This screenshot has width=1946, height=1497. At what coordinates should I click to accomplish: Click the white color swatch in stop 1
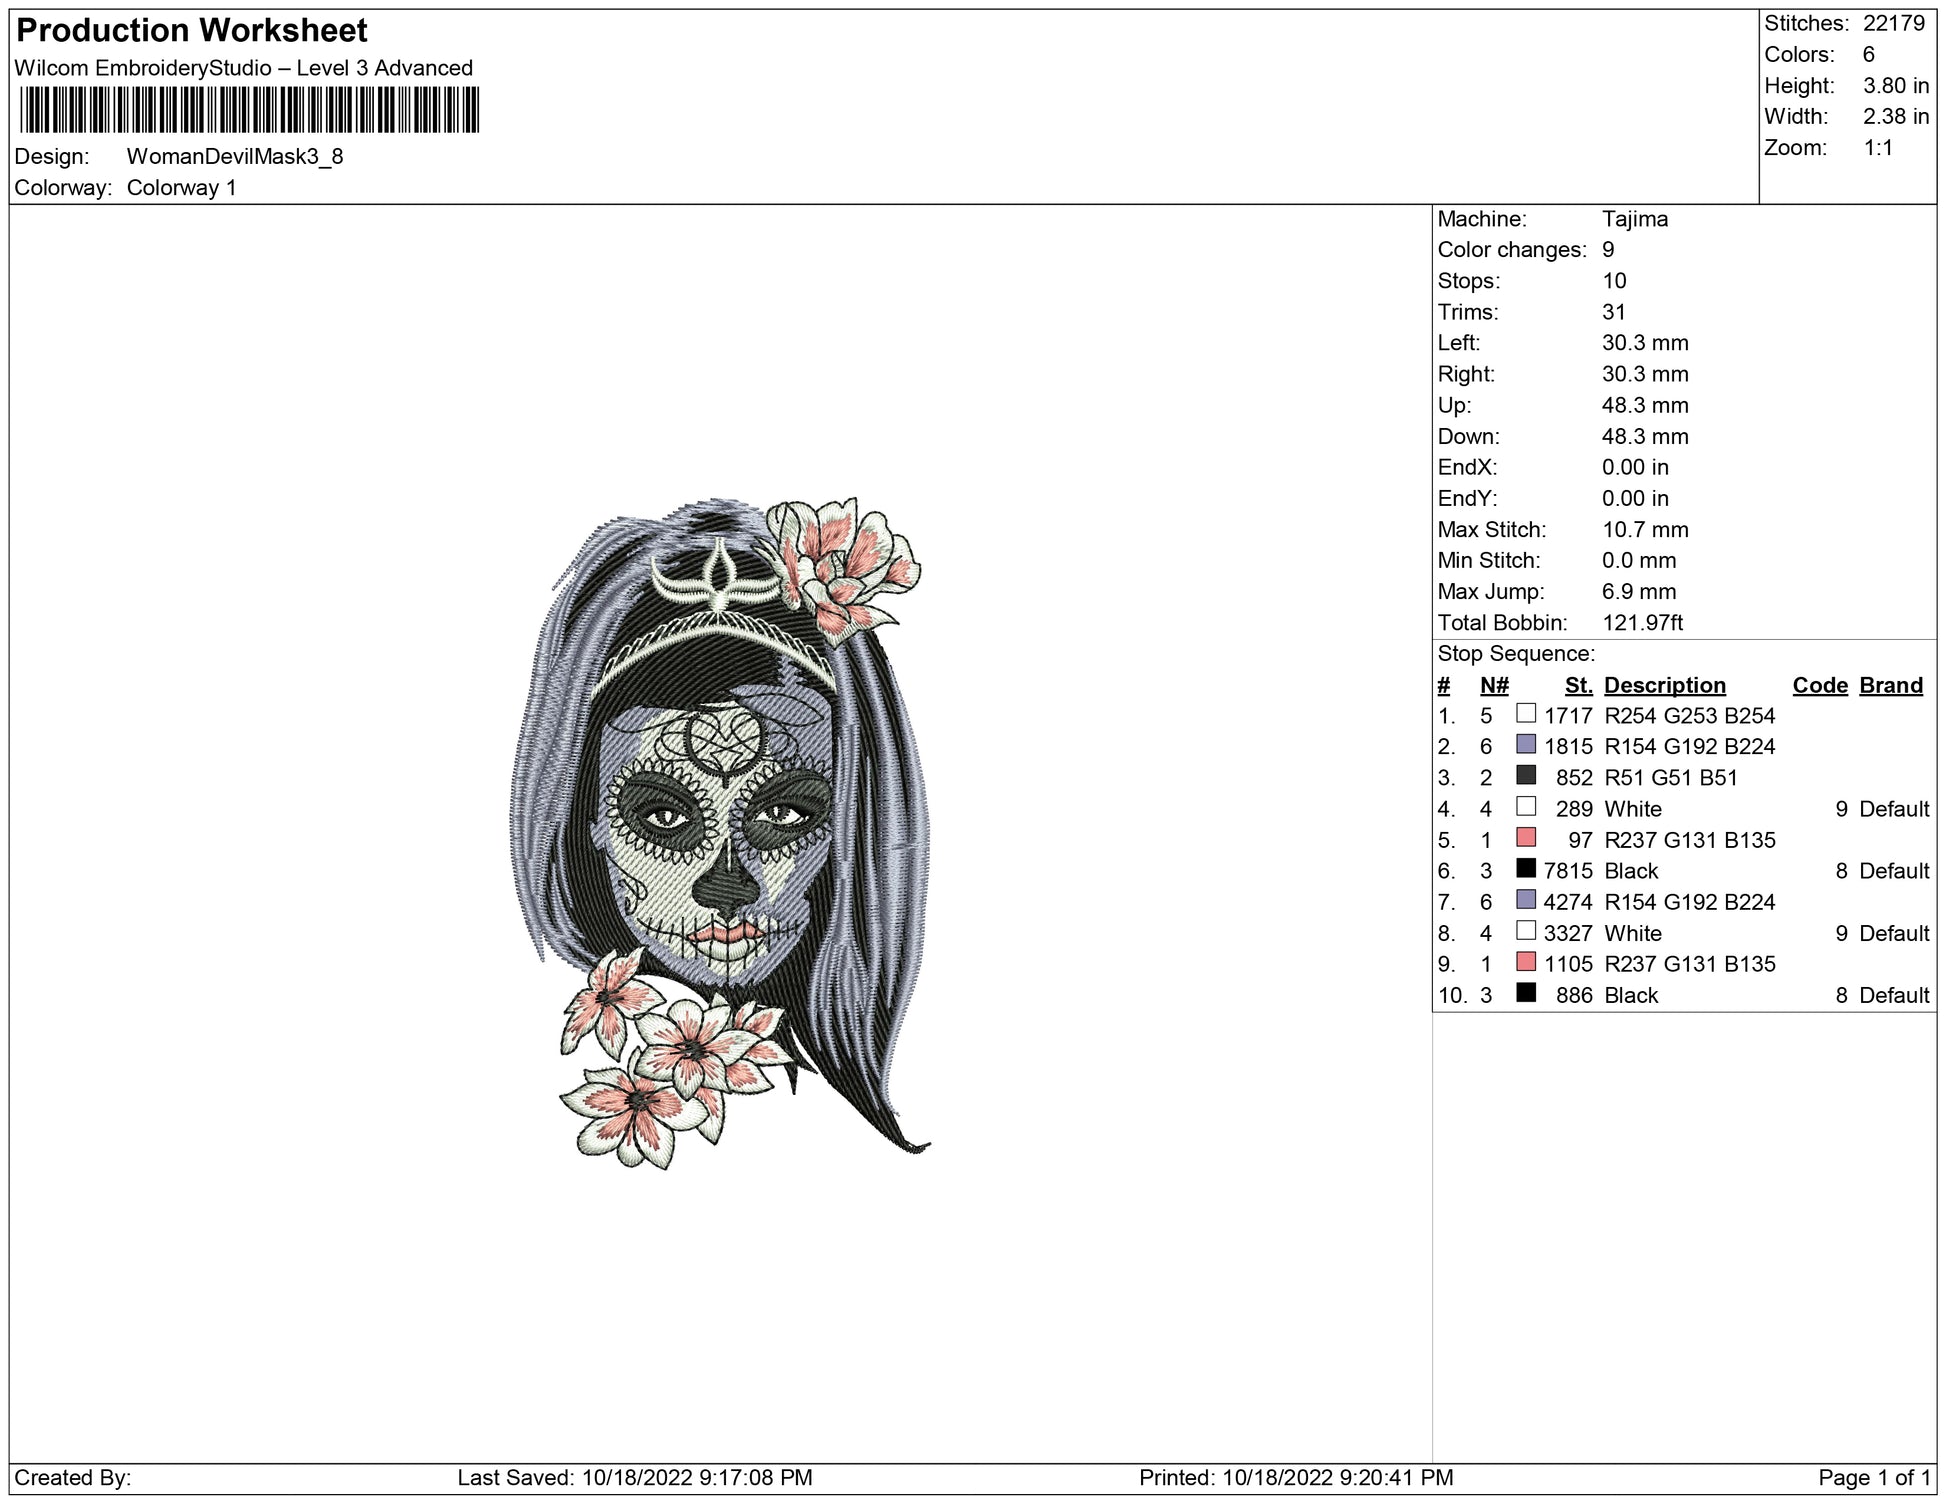pos(1525,713)
